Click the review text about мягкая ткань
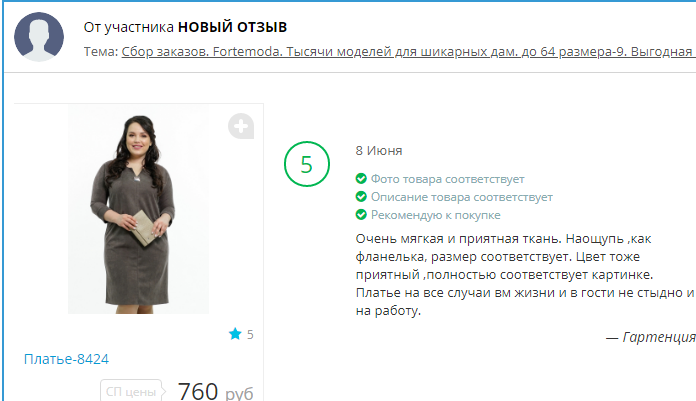The image size is (696, 401). click(x=525, y=274)
